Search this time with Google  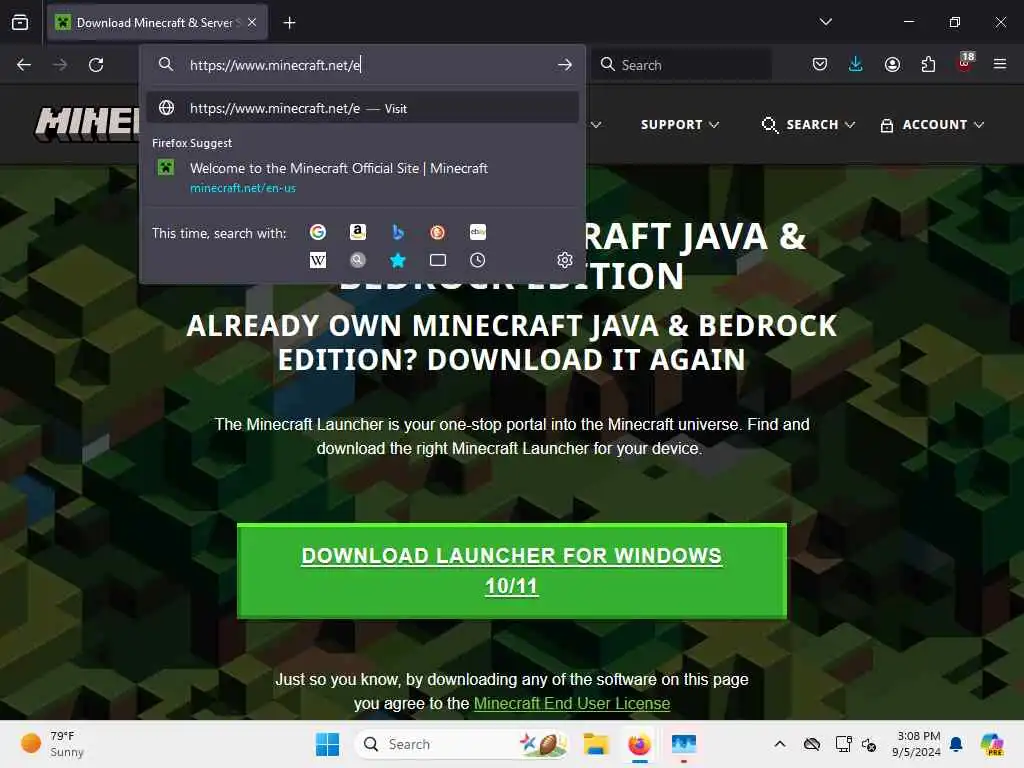pyautogui.click(x=318, y=232)
